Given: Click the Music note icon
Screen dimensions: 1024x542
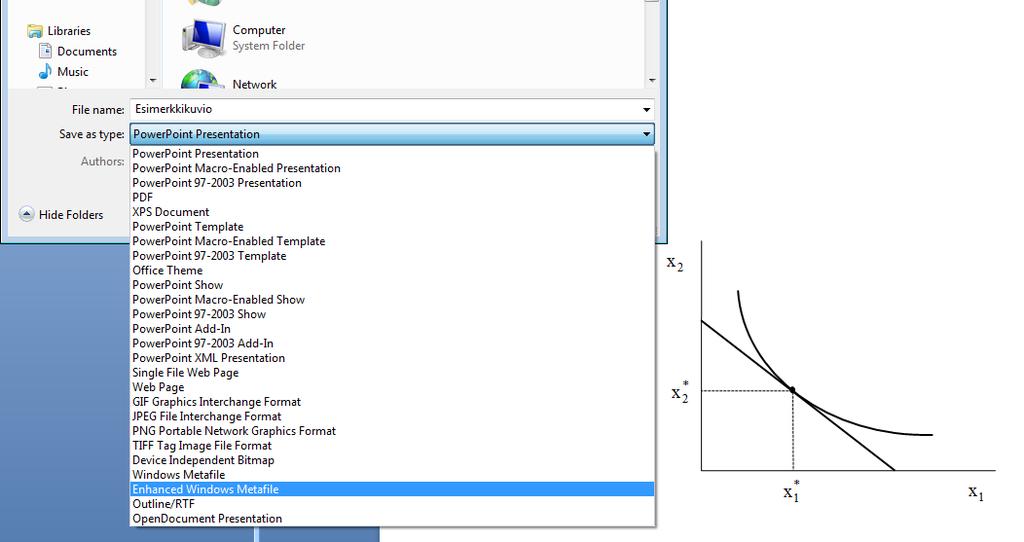Looking at the screenshot, I should [x=45, y=71].
